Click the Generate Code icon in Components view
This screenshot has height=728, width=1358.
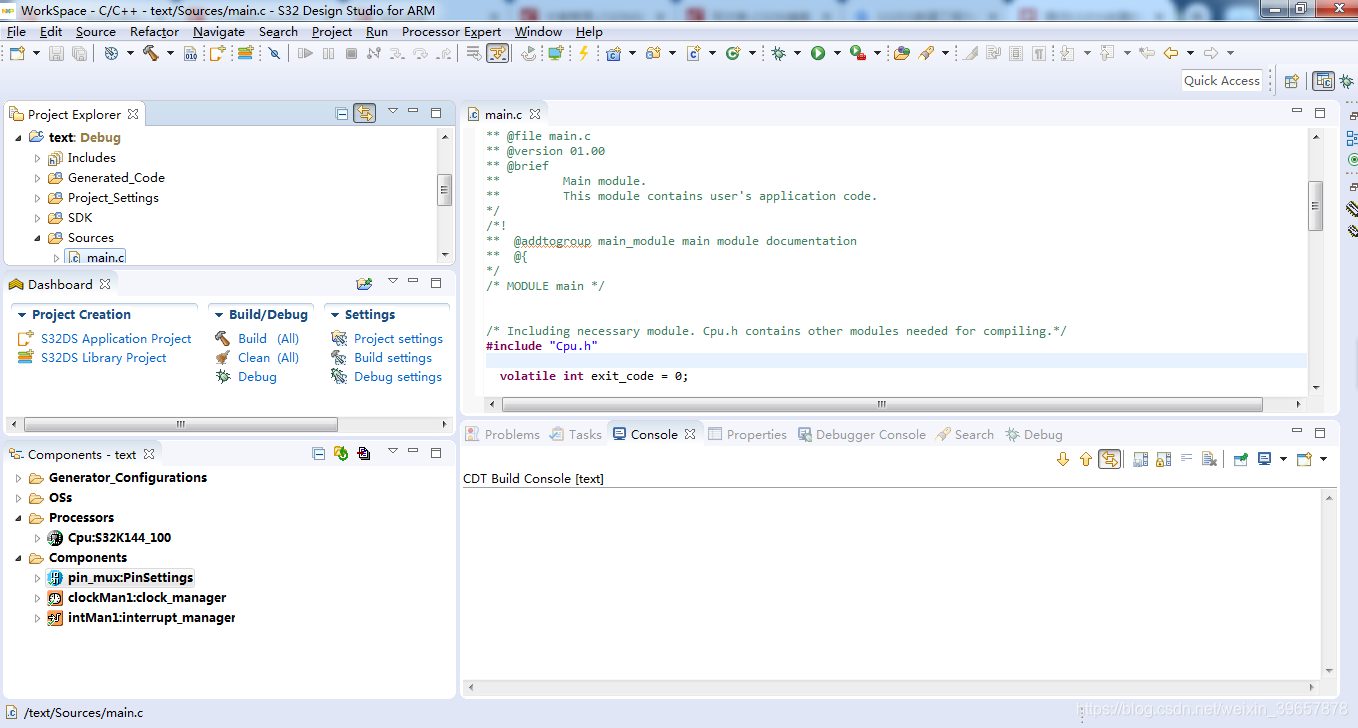(341, 453)
